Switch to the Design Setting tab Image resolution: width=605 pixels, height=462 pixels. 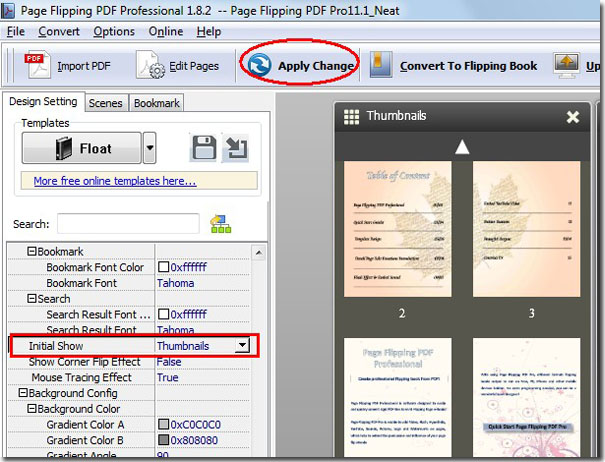pos(43,102)
